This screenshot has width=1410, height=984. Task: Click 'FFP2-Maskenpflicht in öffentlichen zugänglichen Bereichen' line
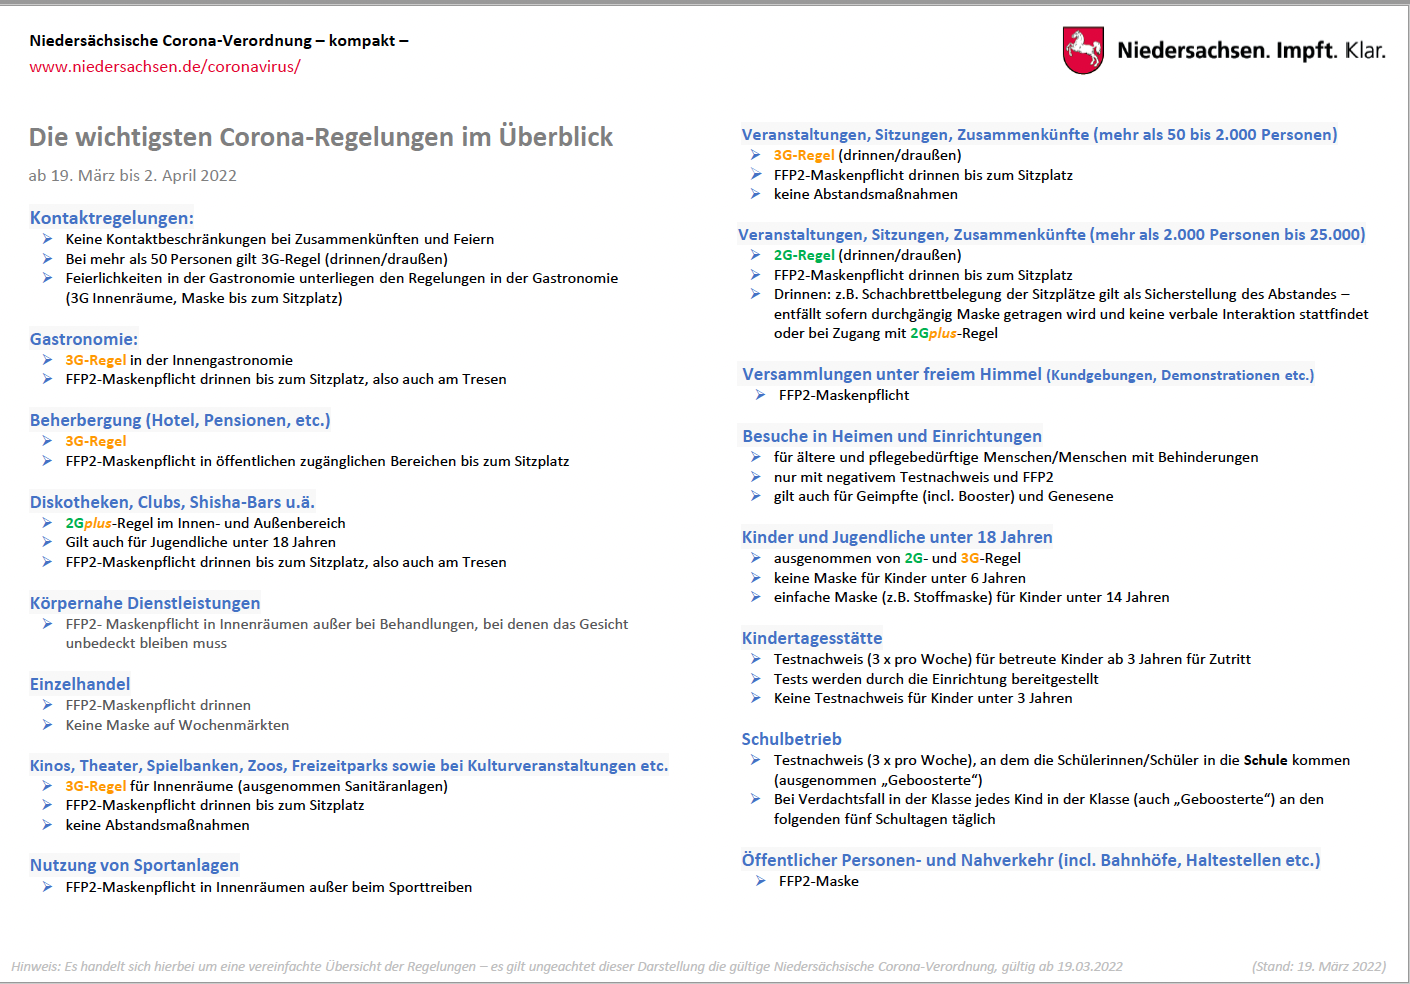pyautogui.click(x=317, y=461)
